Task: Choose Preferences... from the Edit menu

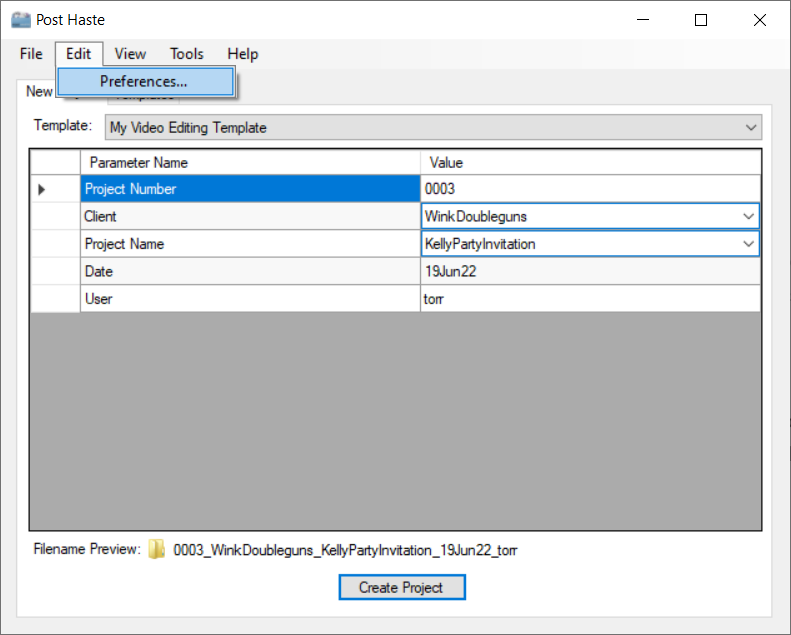Action: point(144,82)
